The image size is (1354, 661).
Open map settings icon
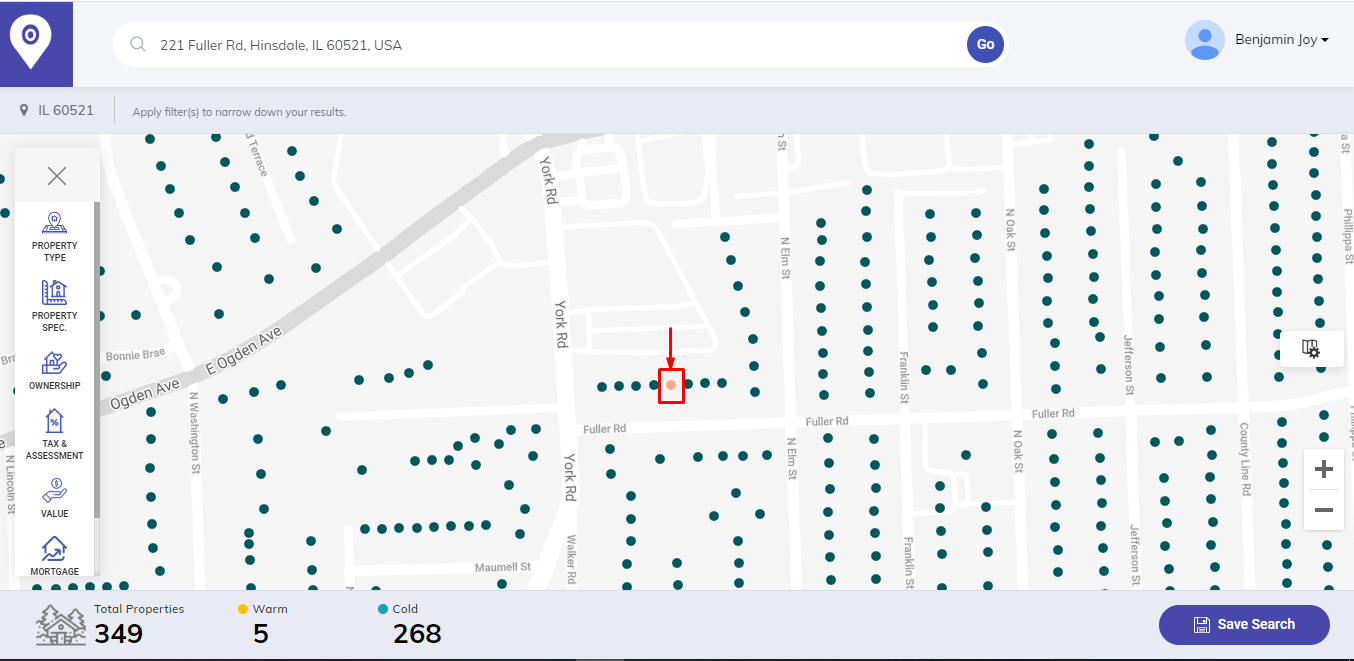coord(1311,348)
